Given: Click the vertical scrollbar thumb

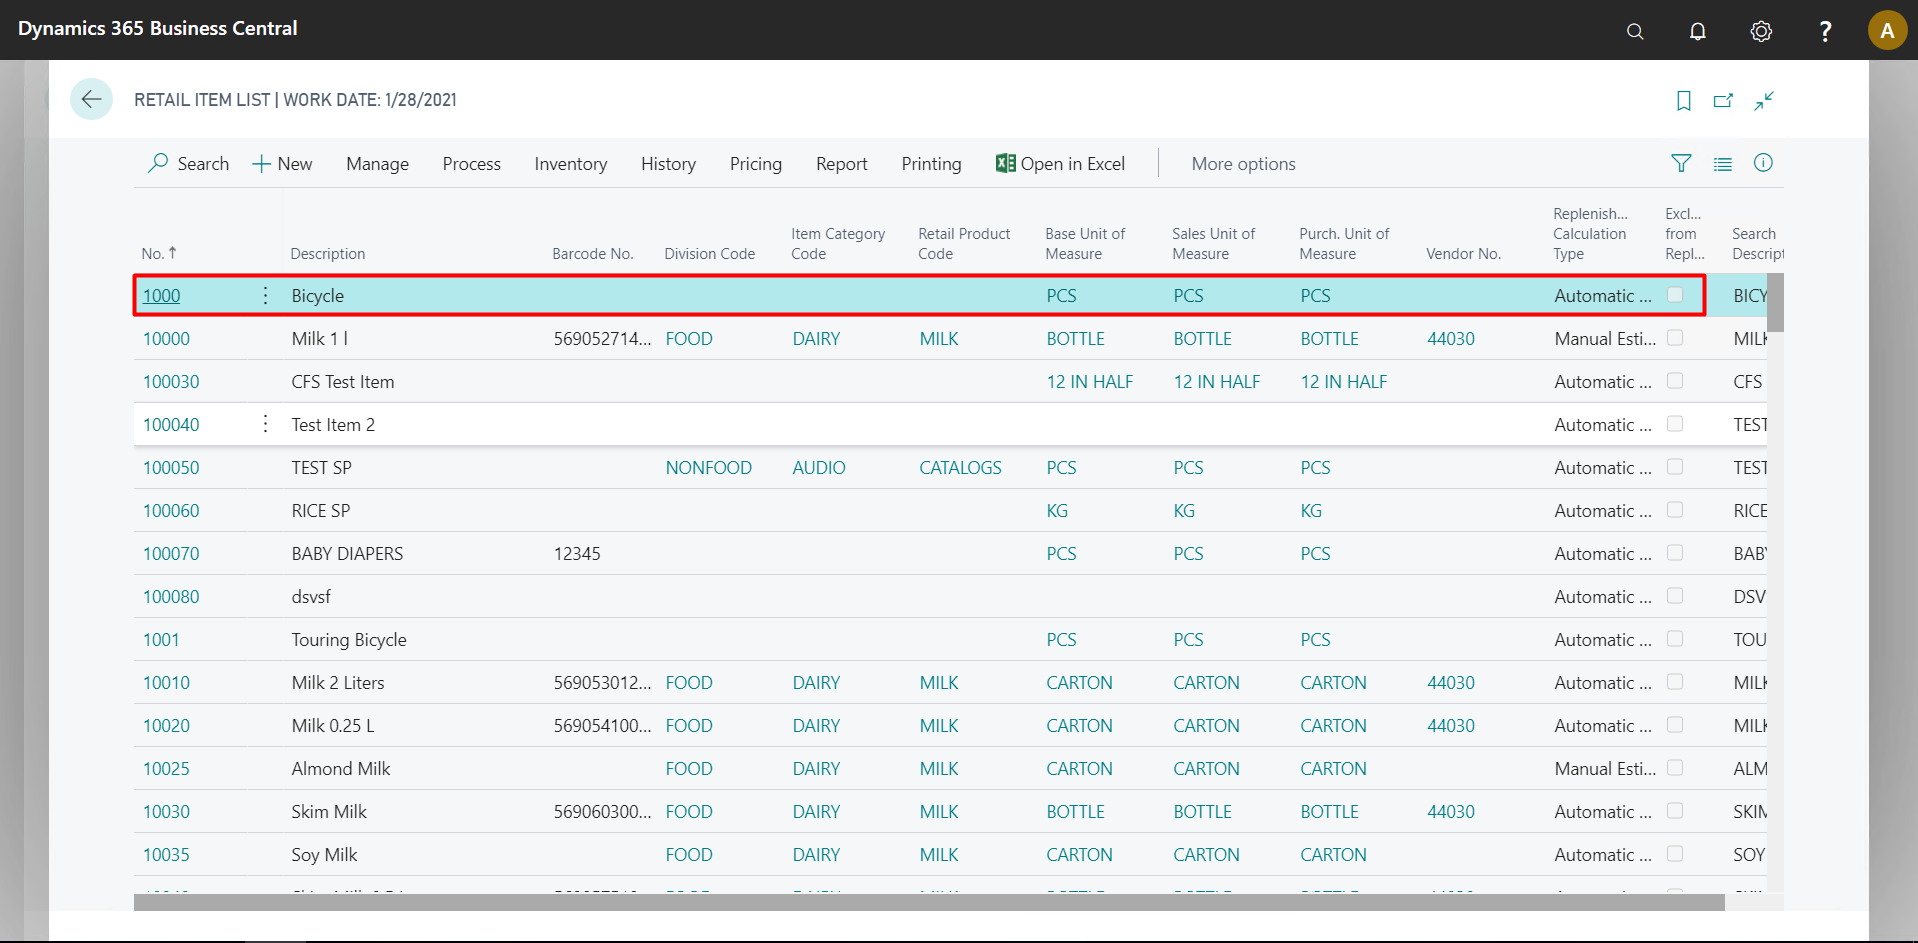Looking at the screenshot, I should pyautogui.click(x=1775, y=302).
